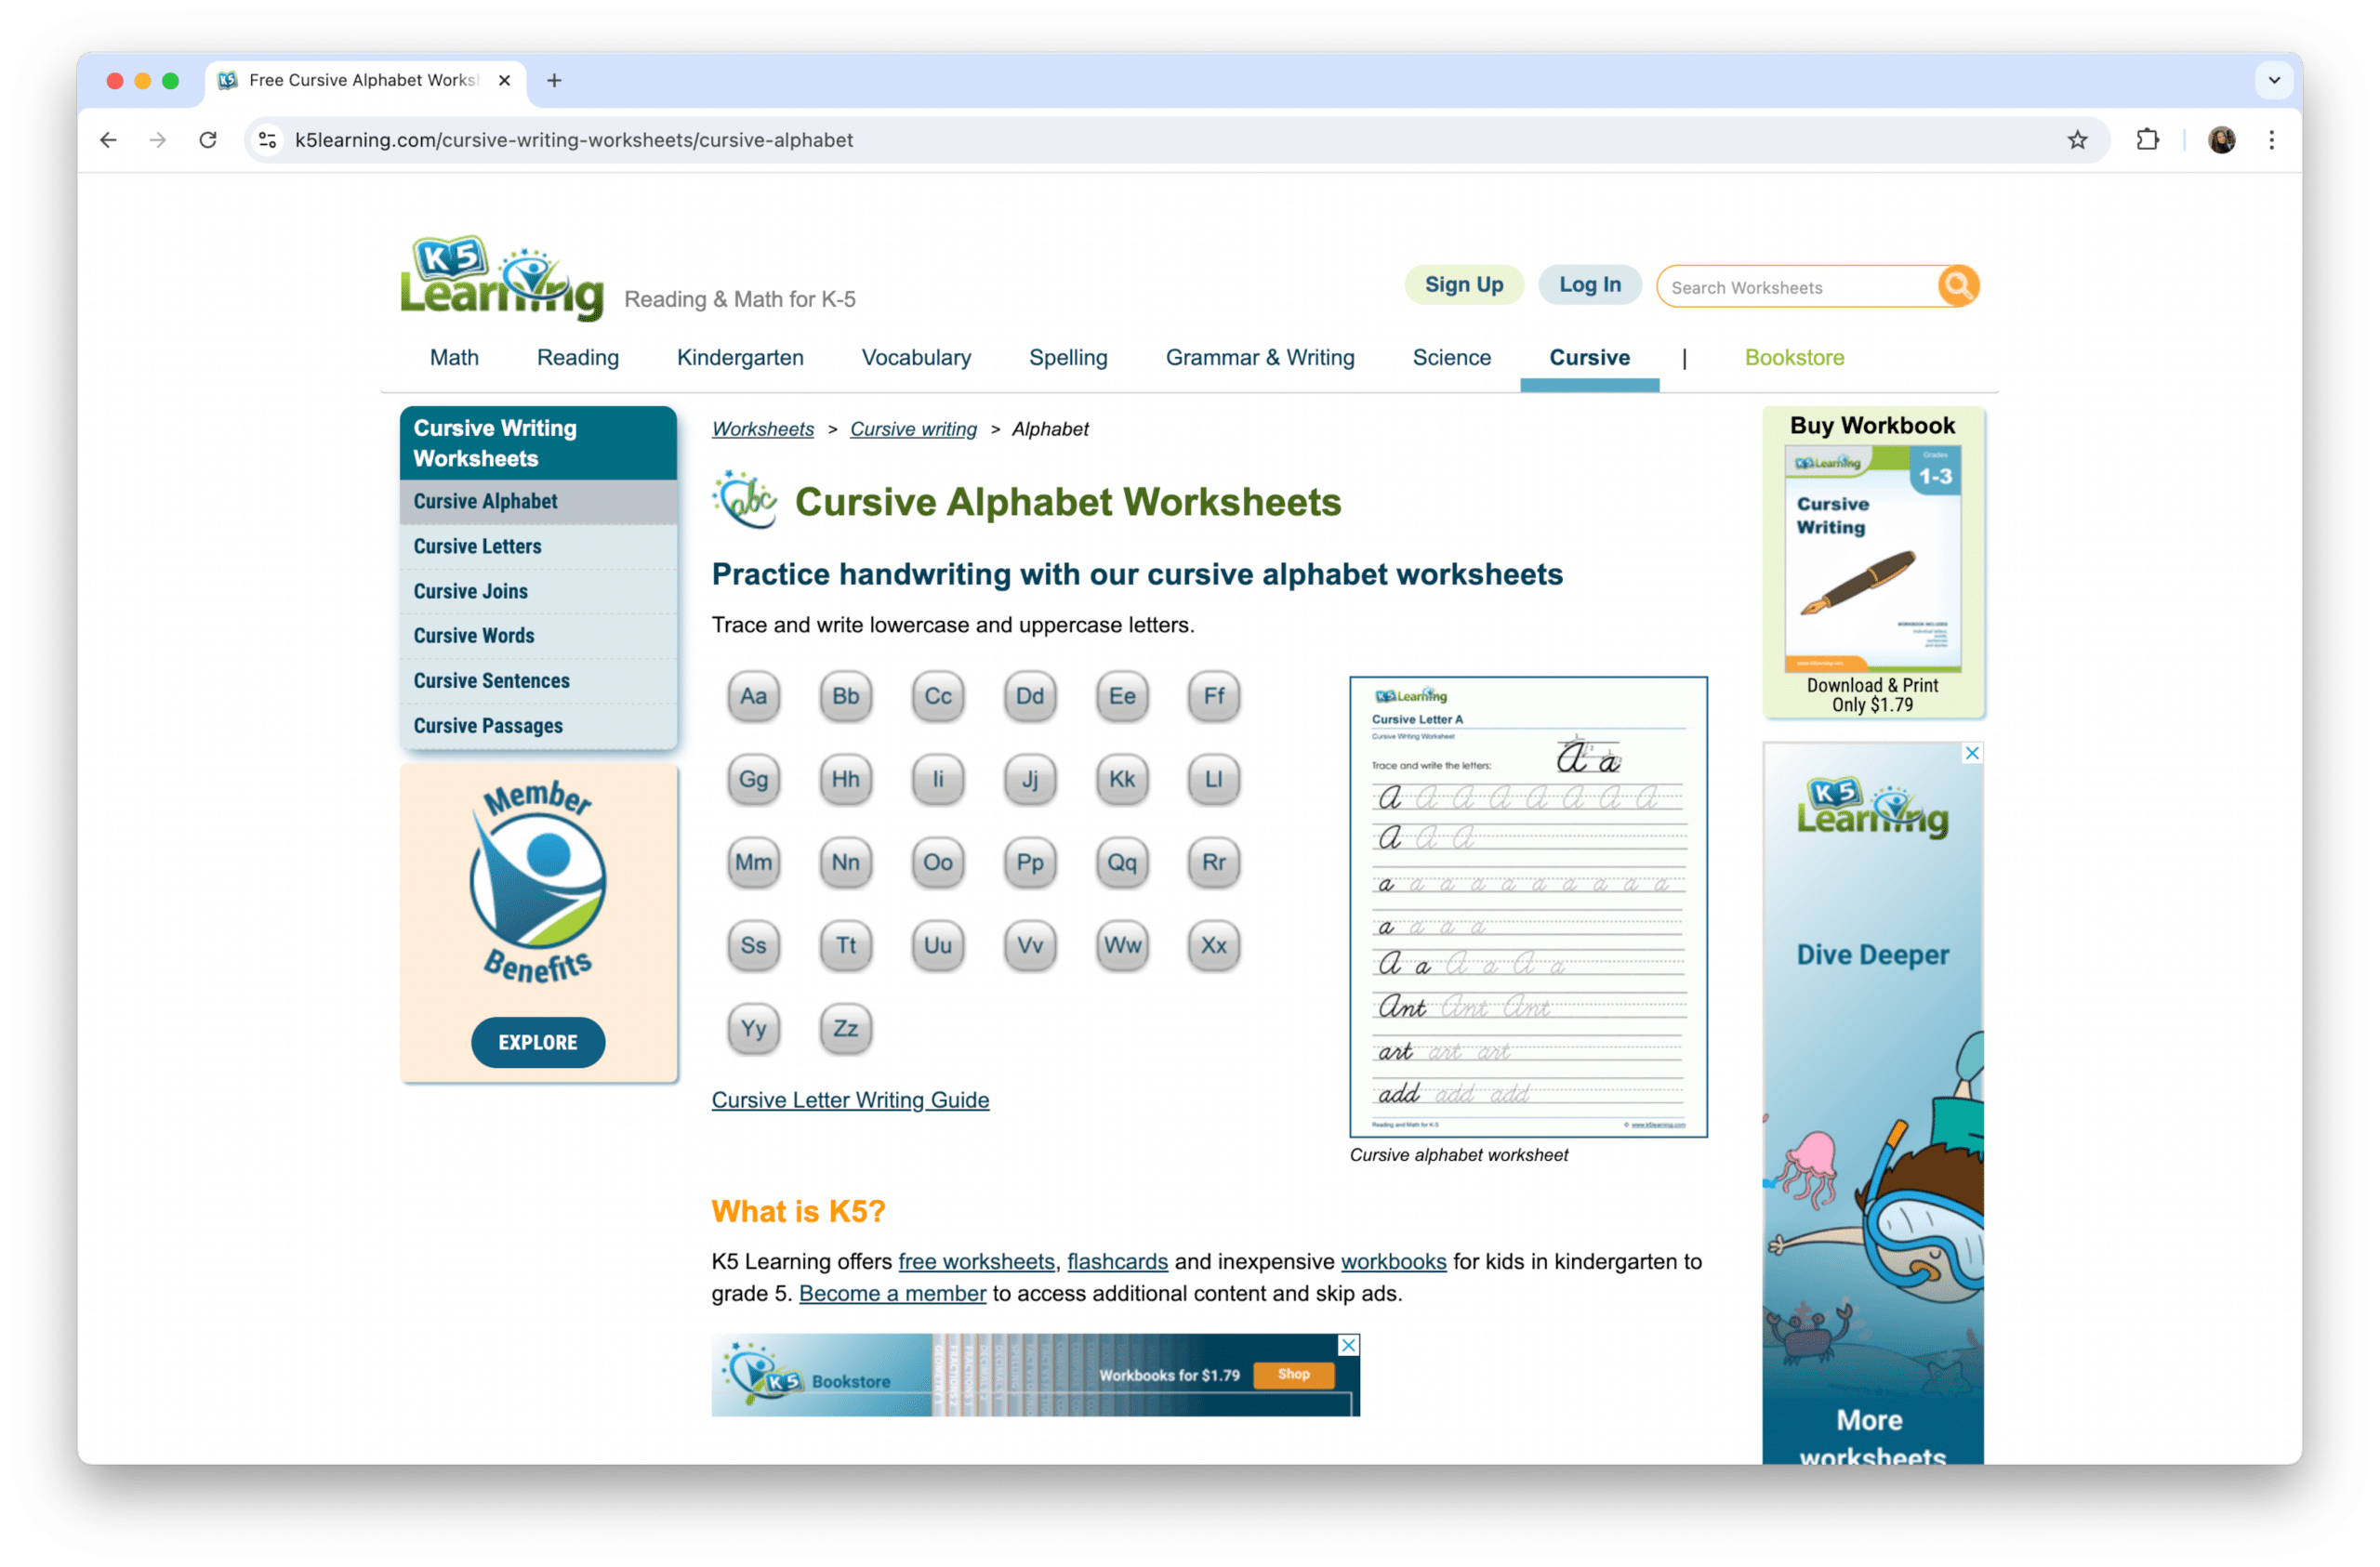
Task: Click the orange search magnifier button
Action: (1957, 286)
